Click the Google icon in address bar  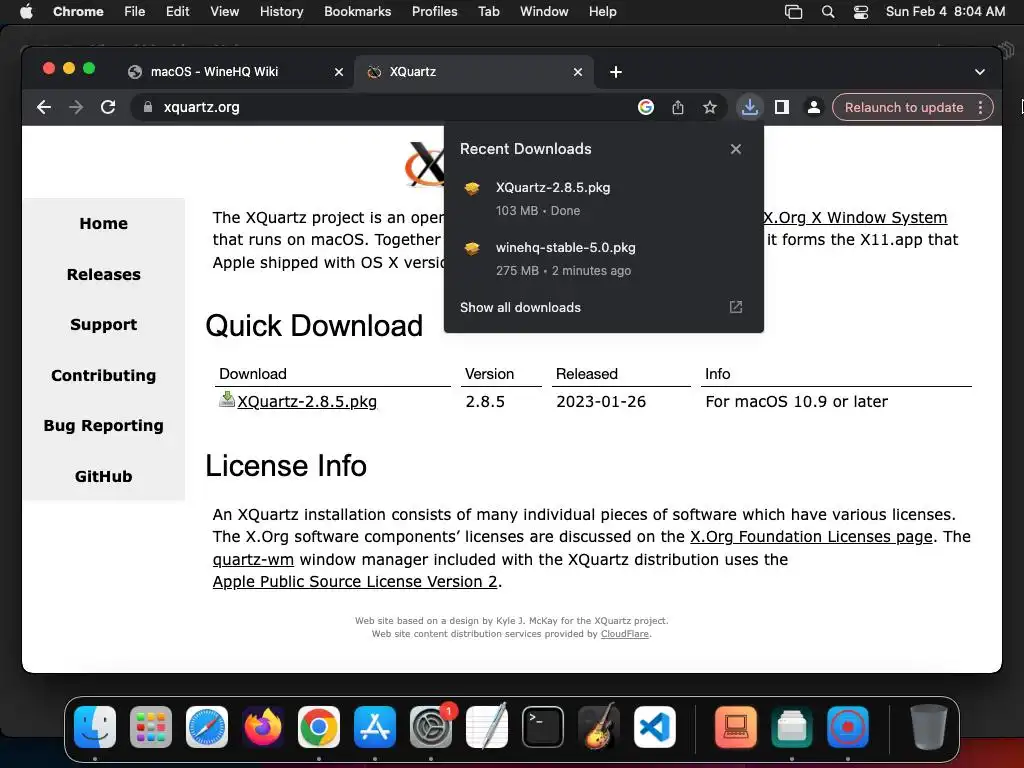click(x=645, y=107)
